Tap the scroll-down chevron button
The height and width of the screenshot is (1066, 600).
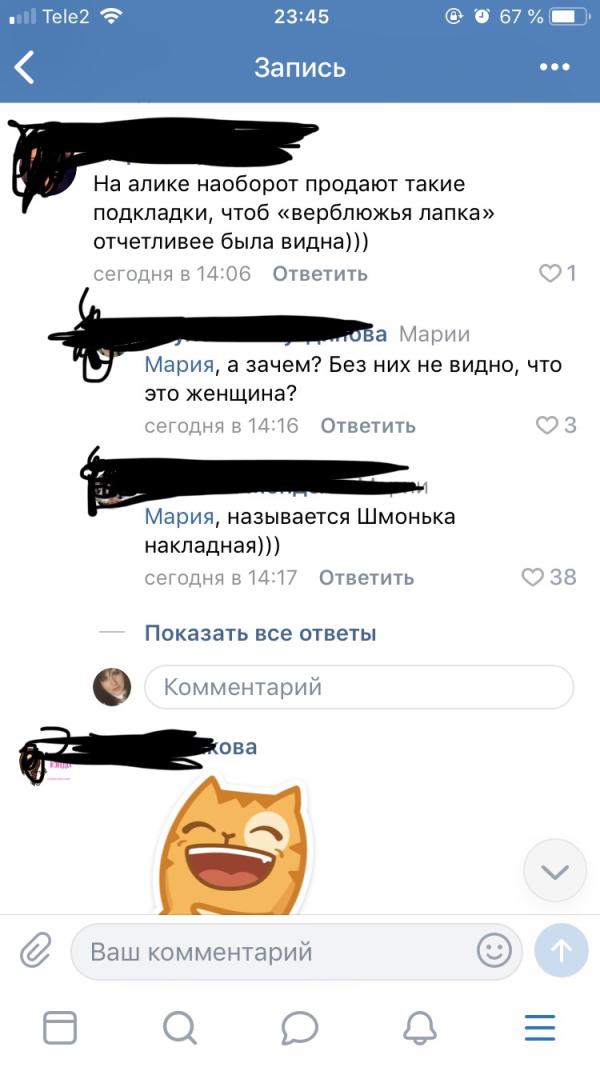click(x=555, y=871)
